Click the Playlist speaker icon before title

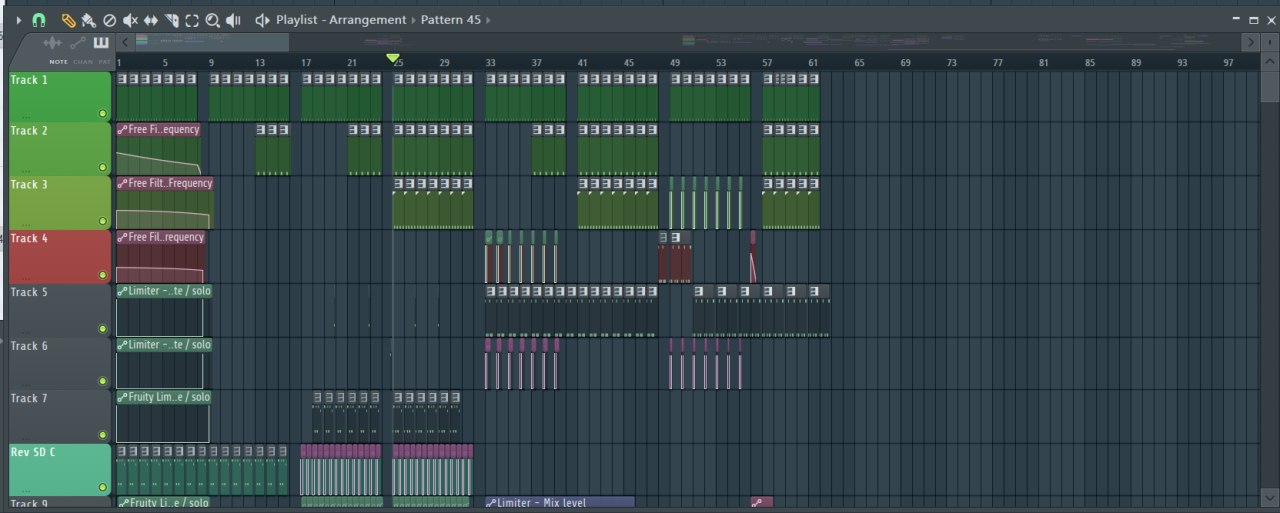pyautogui.click(x=263, y=20)
